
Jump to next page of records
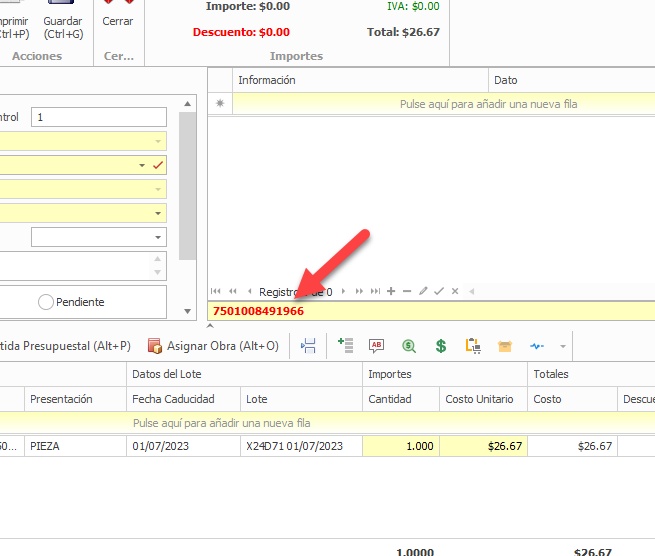point(359,291)
